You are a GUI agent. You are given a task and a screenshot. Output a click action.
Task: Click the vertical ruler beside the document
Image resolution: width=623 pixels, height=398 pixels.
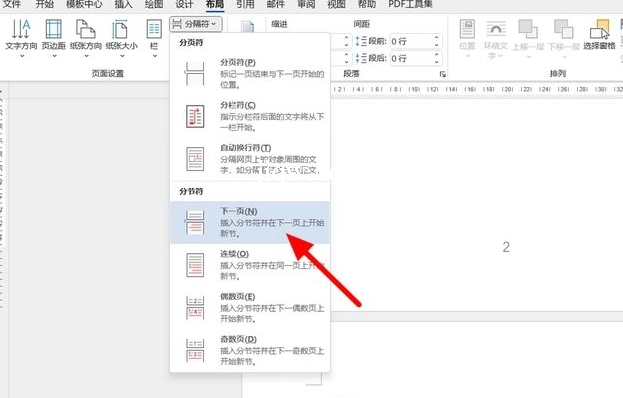click(x=2, y=199)
